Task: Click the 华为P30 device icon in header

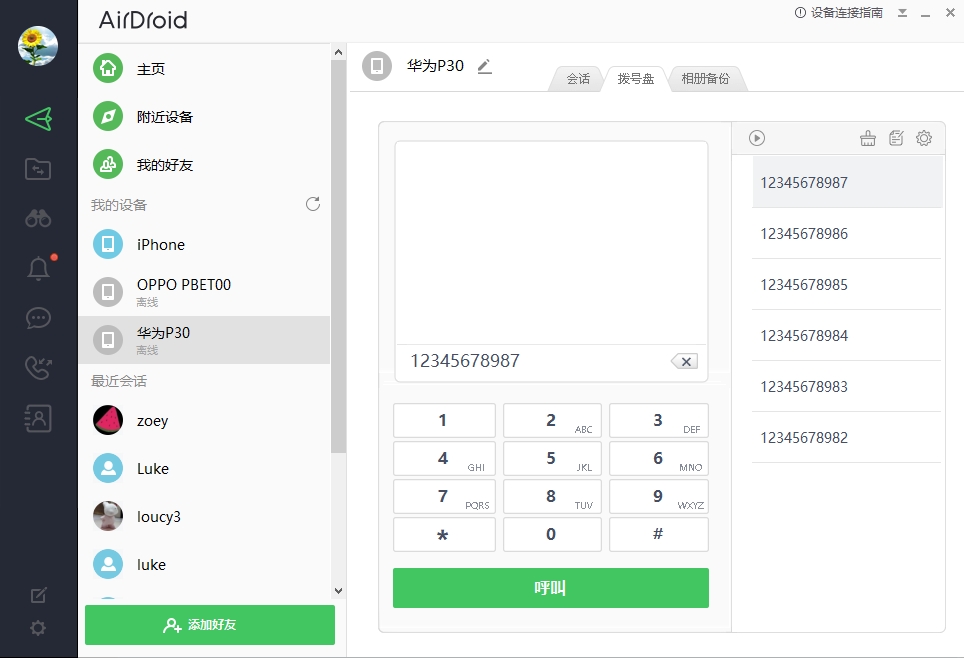Action: [377, 66]
